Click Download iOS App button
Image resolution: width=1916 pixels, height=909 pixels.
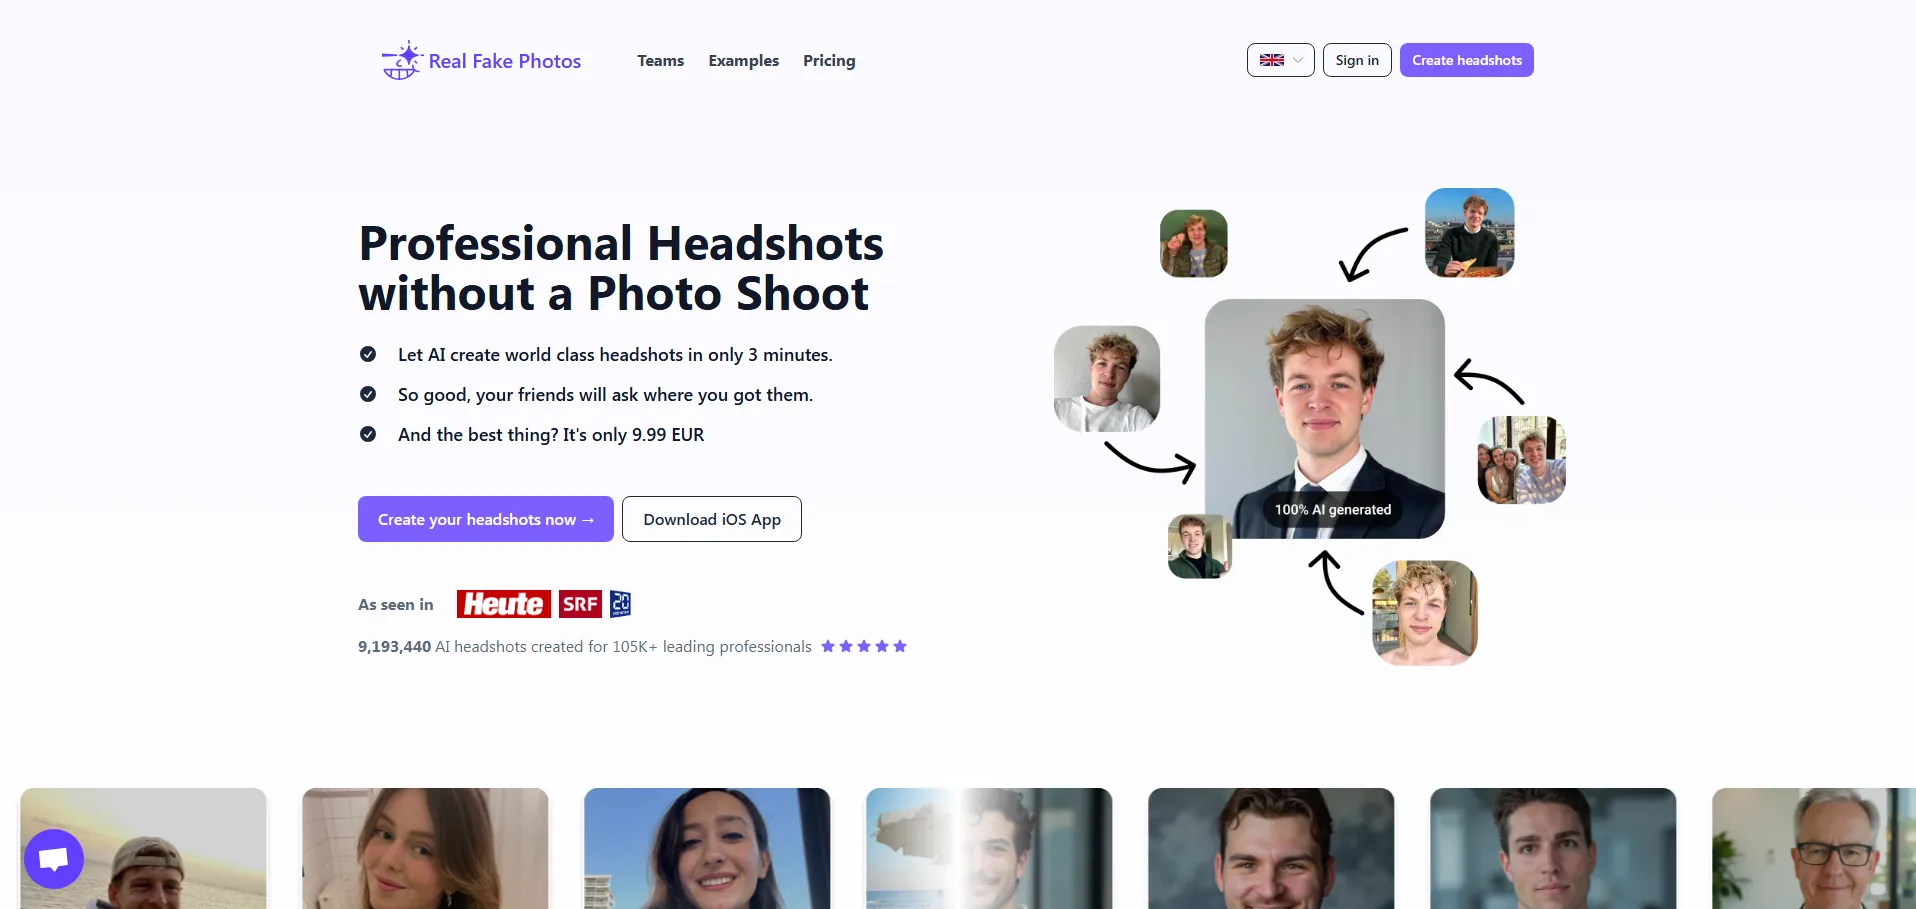click(711, 519)
